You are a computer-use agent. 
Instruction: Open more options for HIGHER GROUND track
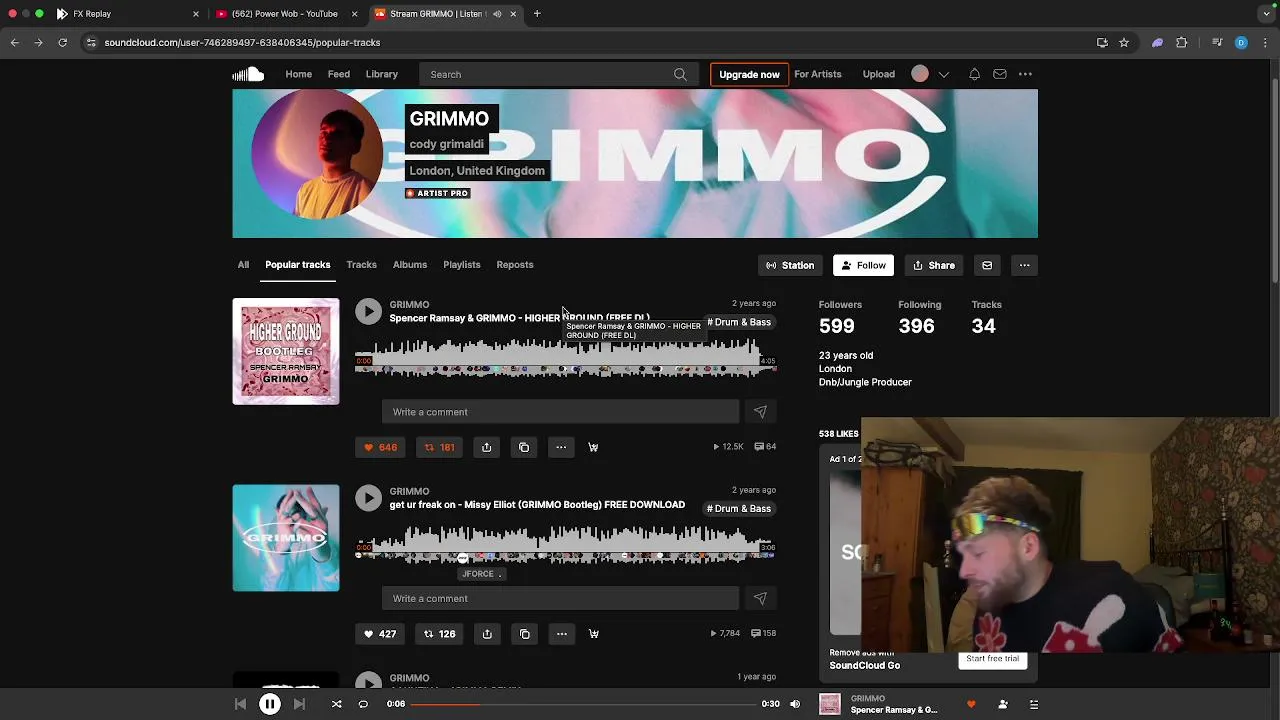[561, 447]
